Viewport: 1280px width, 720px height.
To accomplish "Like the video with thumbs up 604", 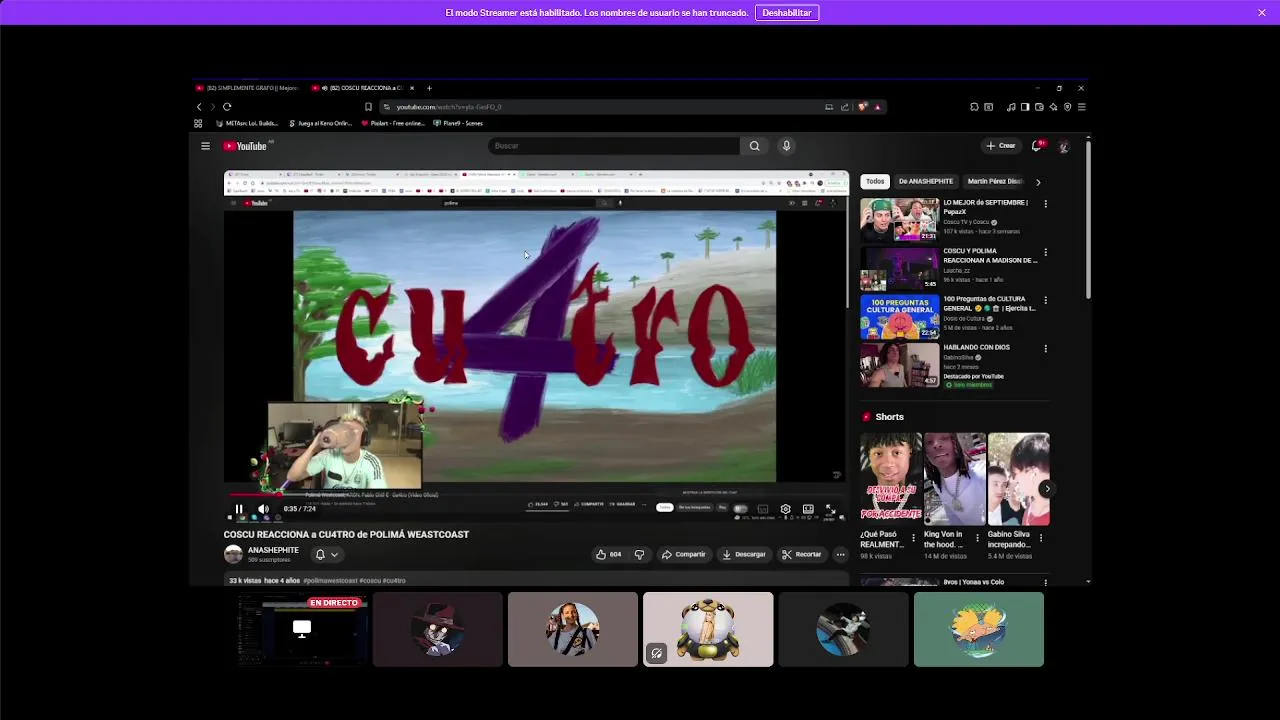I will coord(608,554).
